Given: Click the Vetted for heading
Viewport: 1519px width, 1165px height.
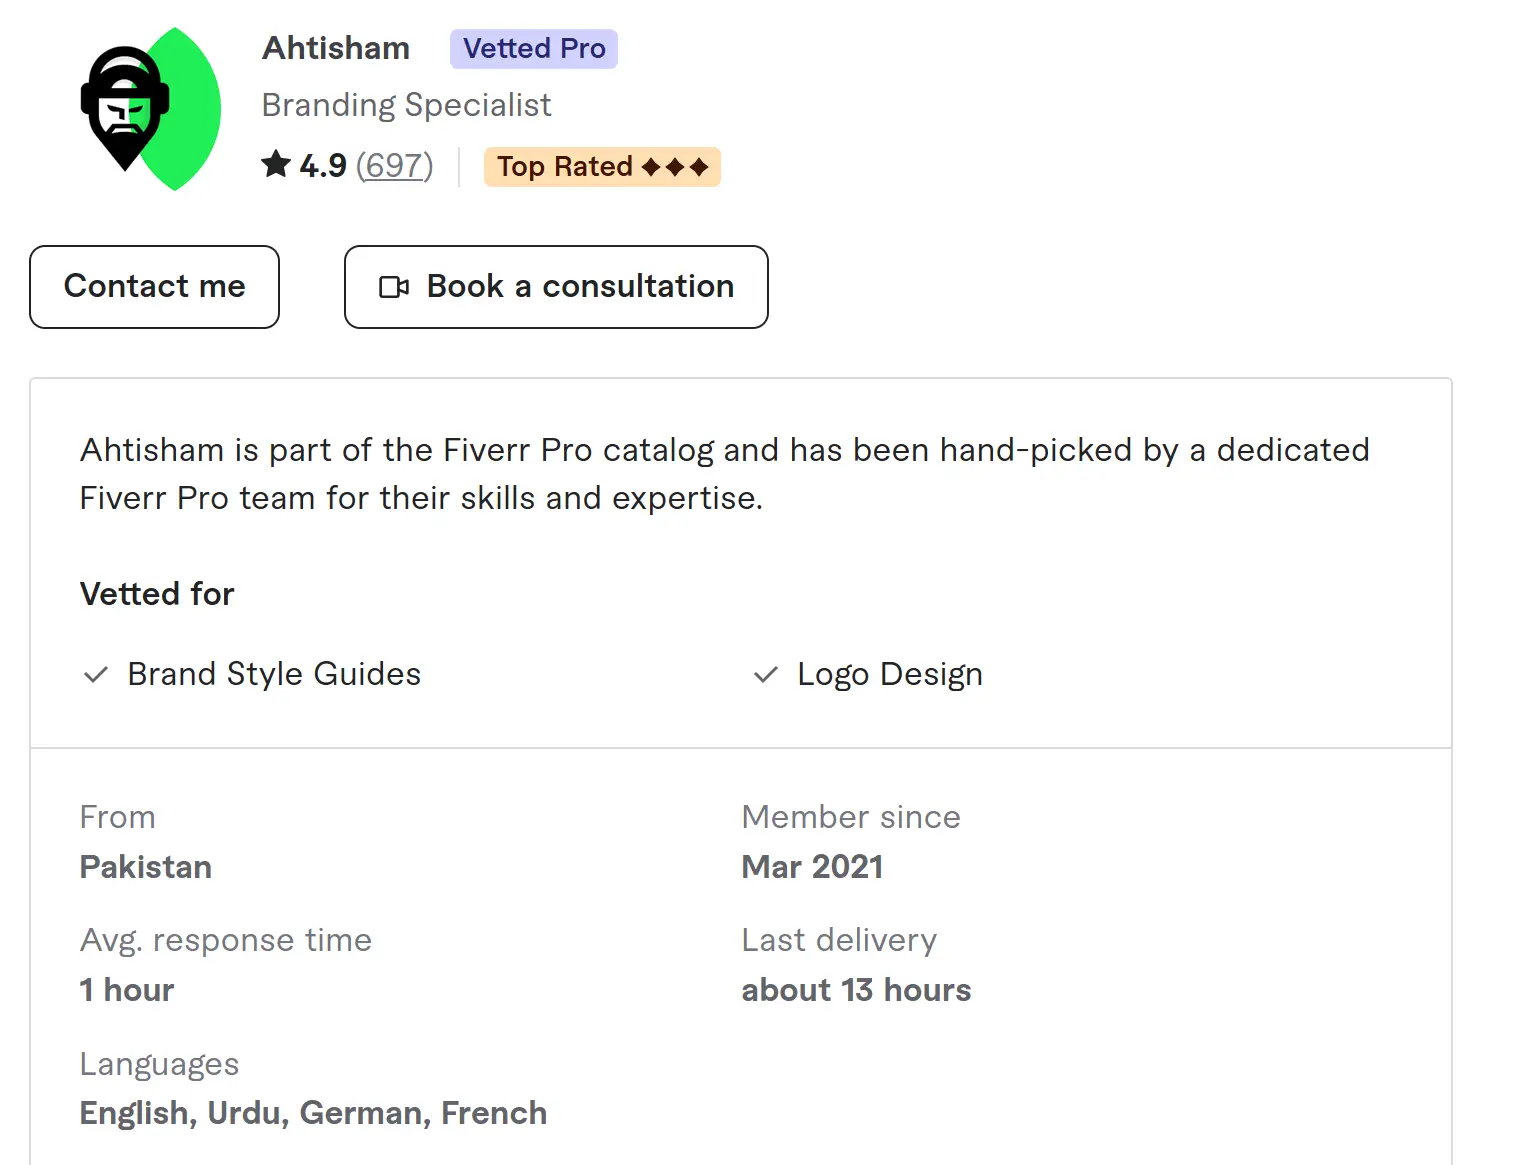Looking at the screenshot, I should [157, 594].
